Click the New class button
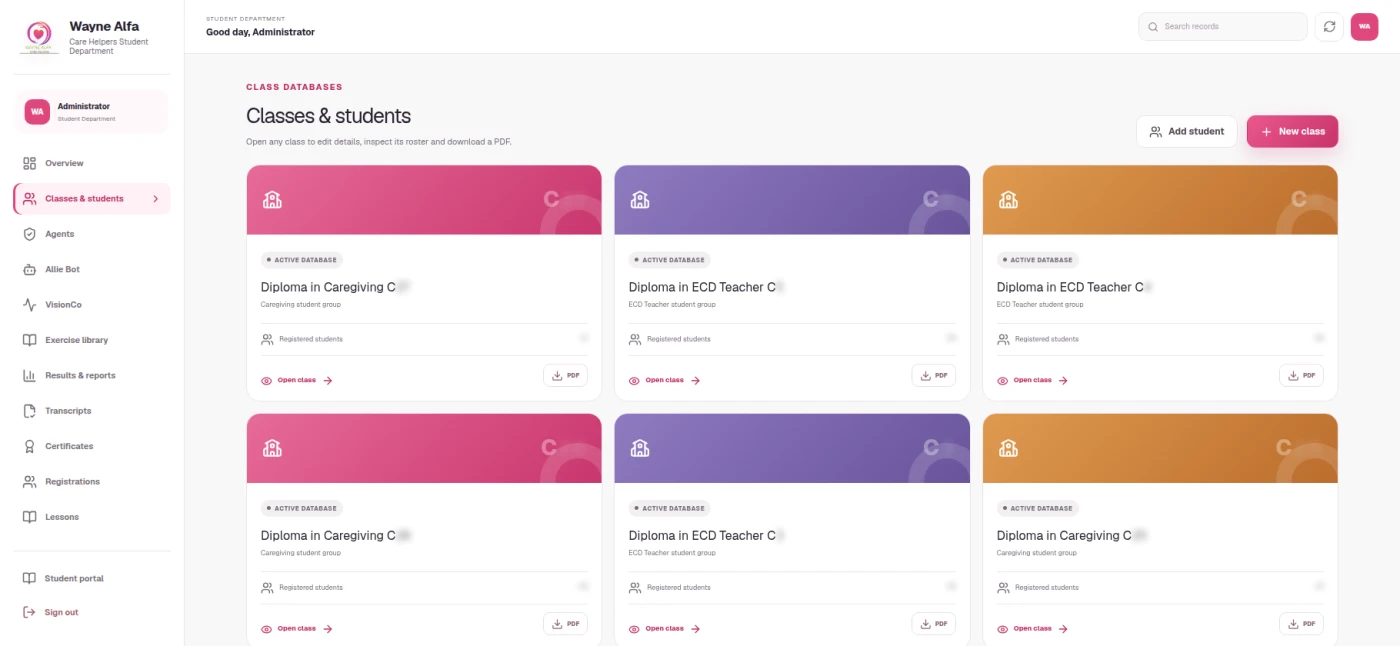This screenshot has width=1400, height=646. point(1292,131)
